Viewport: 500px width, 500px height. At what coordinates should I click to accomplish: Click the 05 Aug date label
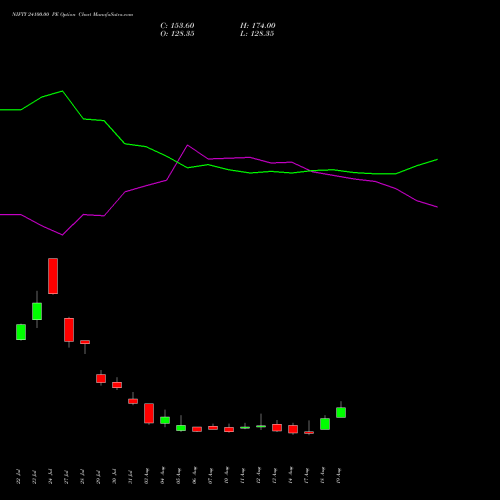[178, 476]
